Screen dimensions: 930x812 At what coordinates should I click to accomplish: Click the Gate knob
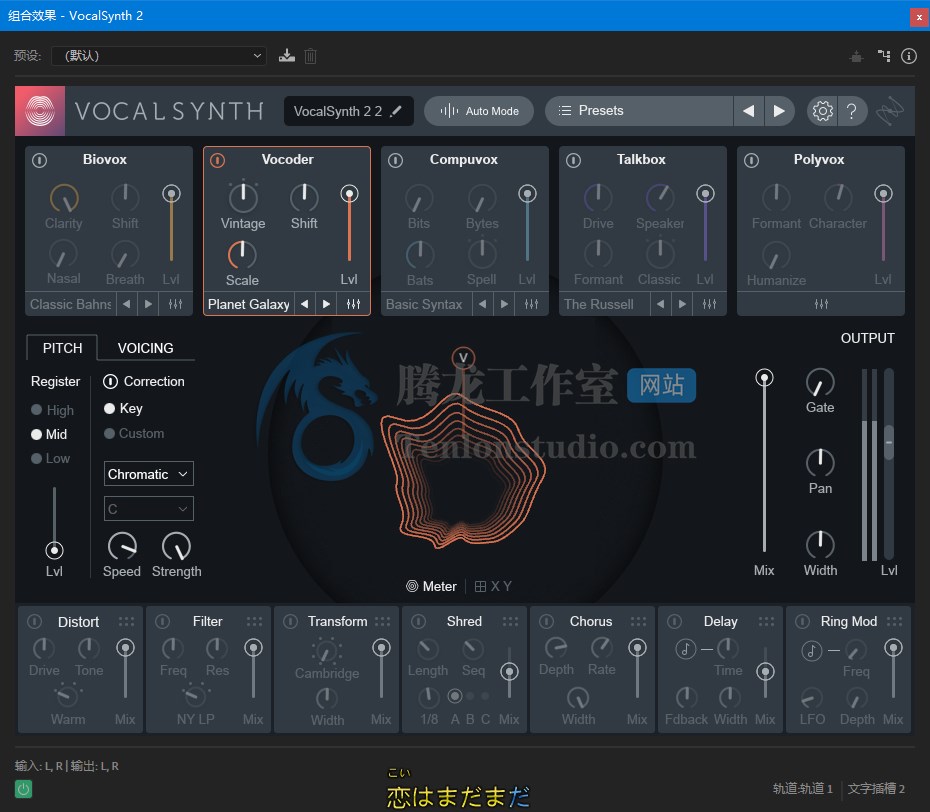tap(820, 383)
